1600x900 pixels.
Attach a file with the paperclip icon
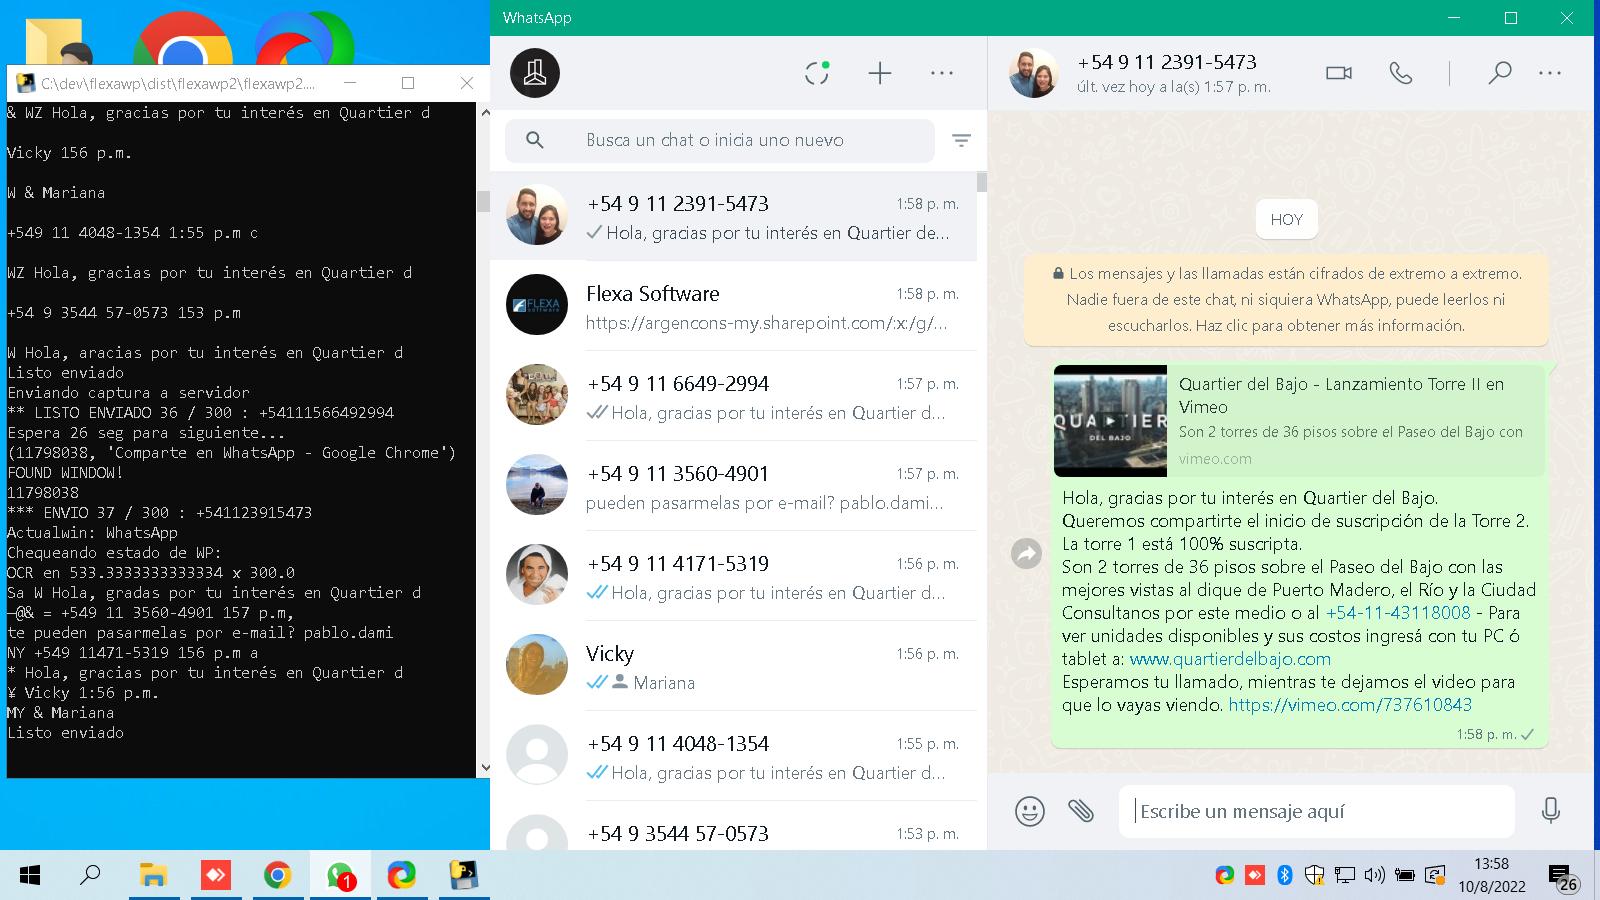(1081, 811)
